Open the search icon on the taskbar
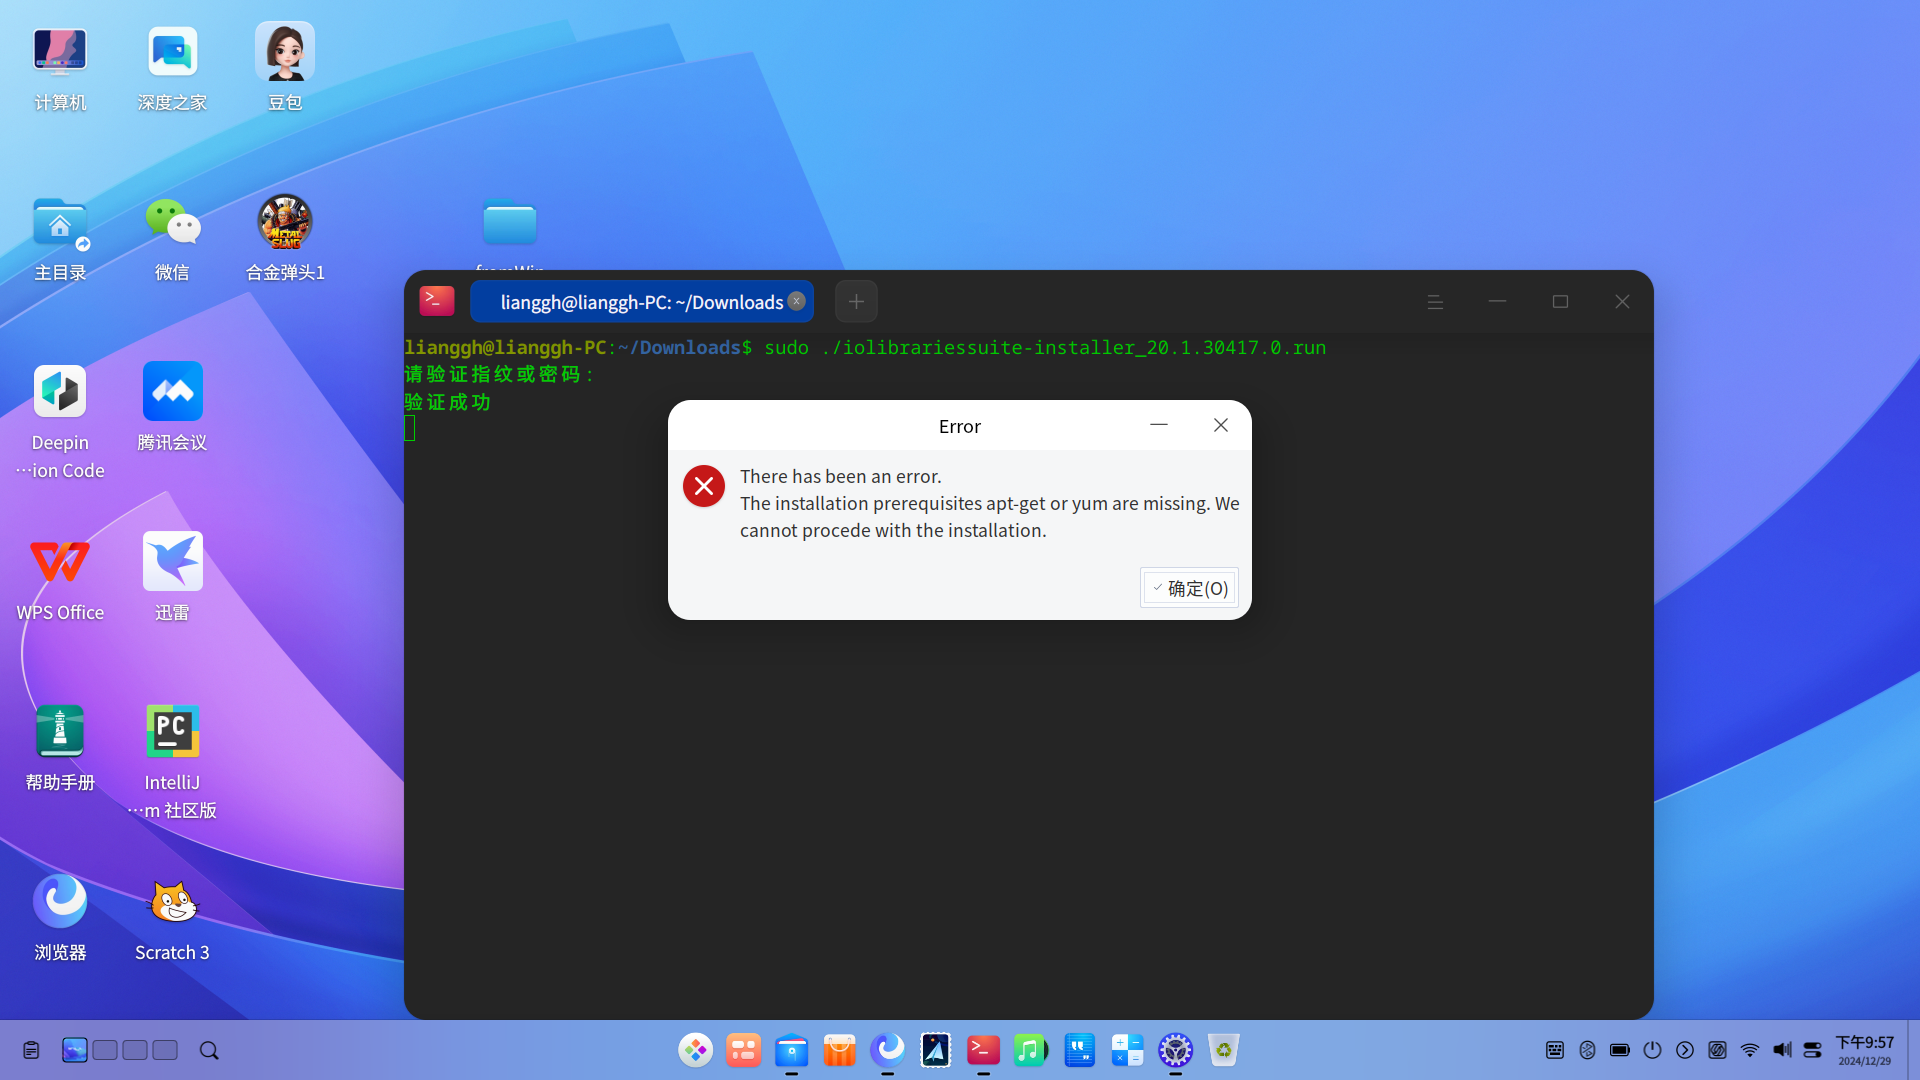 (209, 1050)
